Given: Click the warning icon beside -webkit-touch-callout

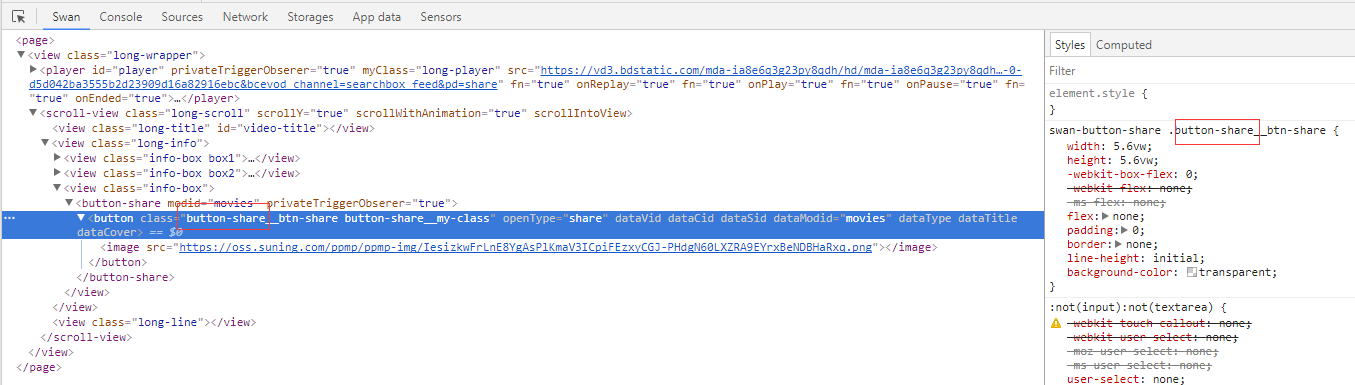Looking at the screenshot, I should (1056, 324).
